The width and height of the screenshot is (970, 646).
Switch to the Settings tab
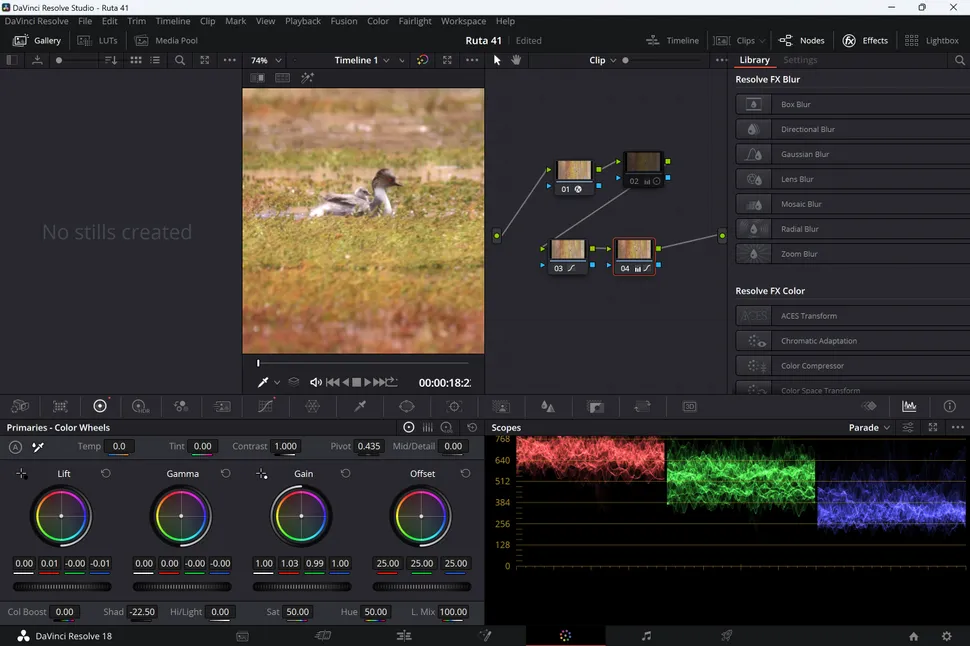(800, 60)
